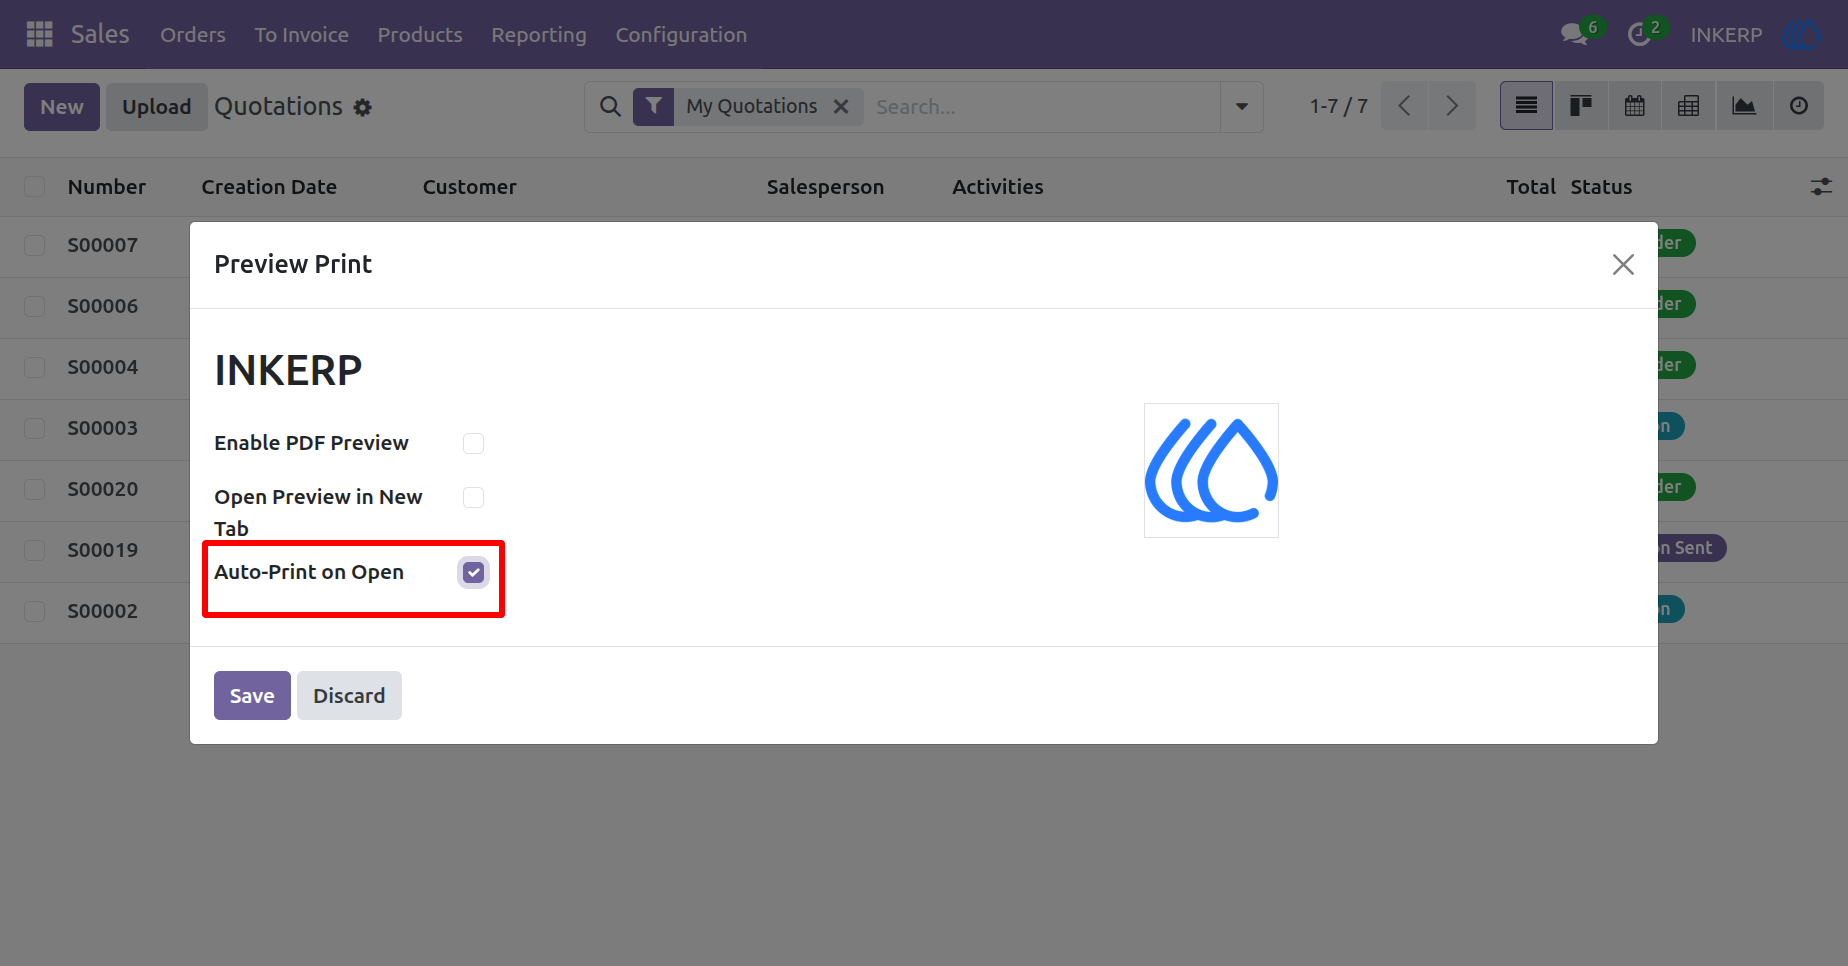
Task: Click the Sales app title
Action: click(100, 34)
